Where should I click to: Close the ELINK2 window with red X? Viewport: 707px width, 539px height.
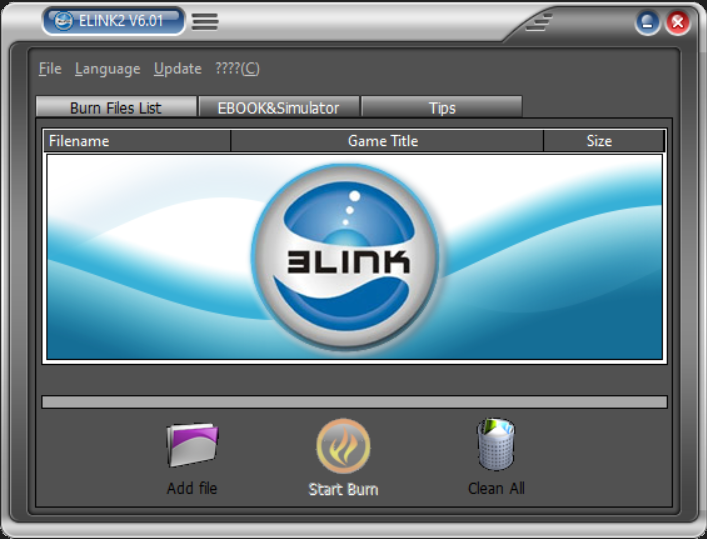click(x=678, y=23)
